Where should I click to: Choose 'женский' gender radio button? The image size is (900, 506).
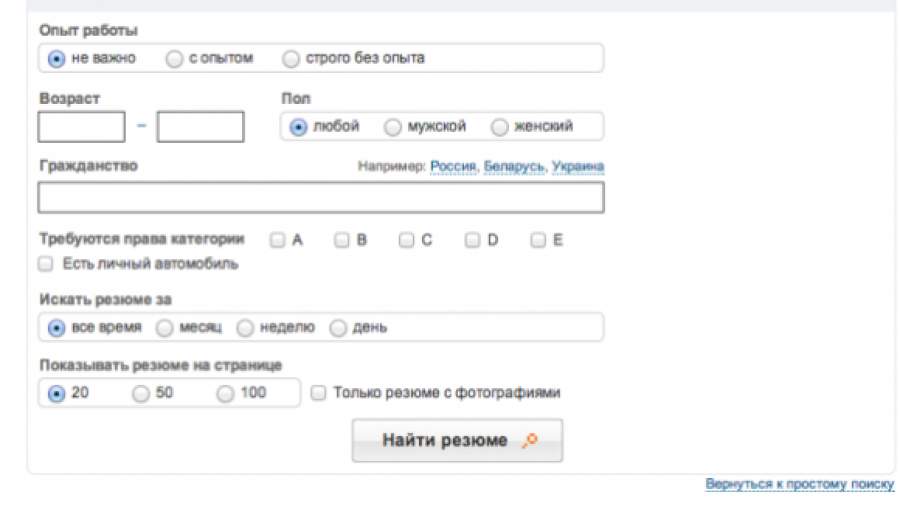[499, 127]
